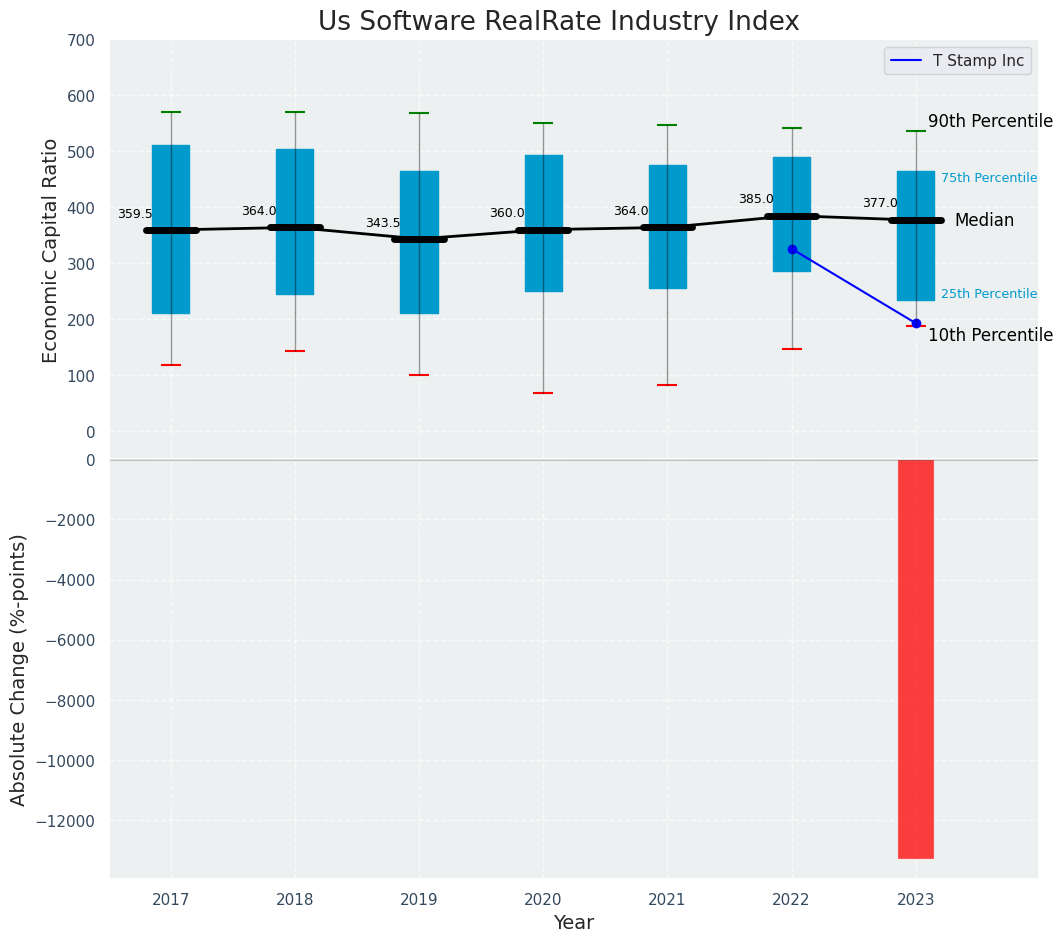Click T Stamp Inc's 2023 data point

coord(916,323)
